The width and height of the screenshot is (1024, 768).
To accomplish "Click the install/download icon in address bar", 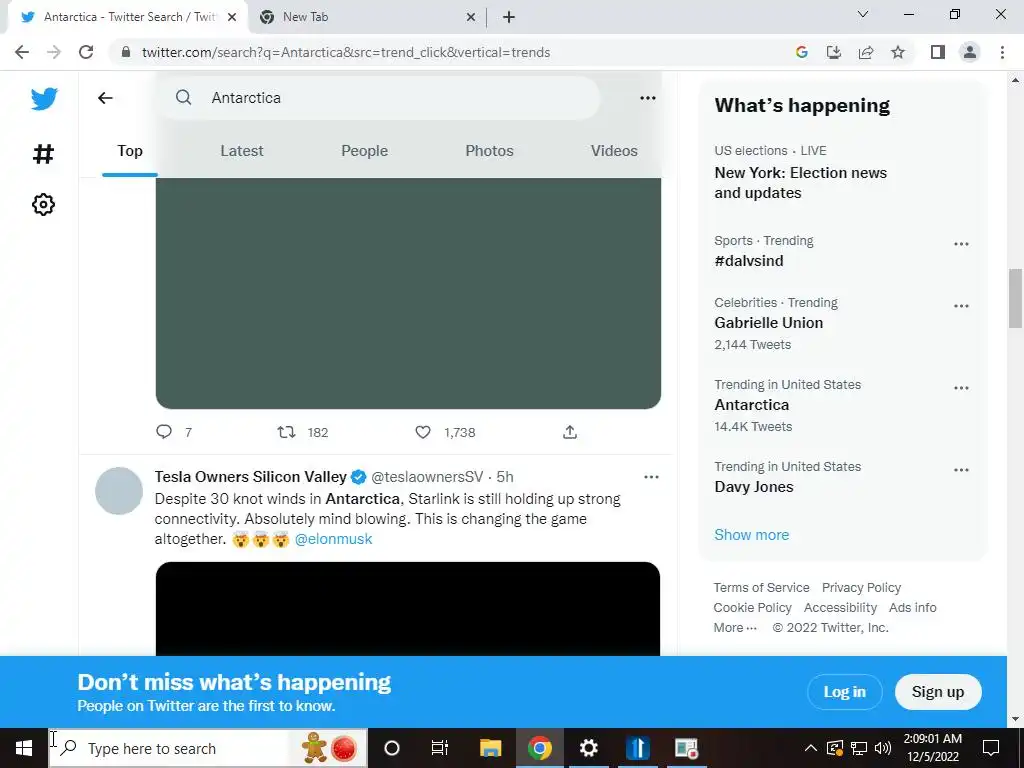I will [834, 52].
